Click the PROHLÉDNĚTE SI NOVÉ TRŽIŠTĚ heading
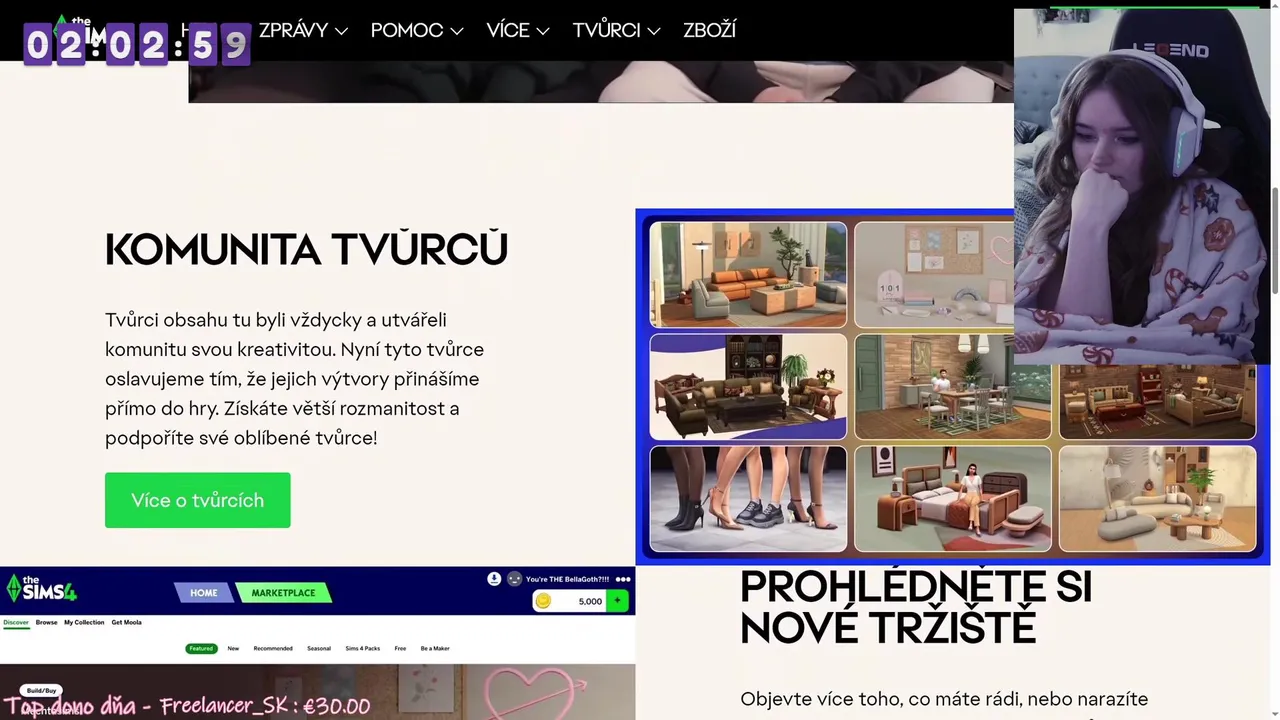The image size is (1280, 720). pyautogui.click(x=915, y=607)
